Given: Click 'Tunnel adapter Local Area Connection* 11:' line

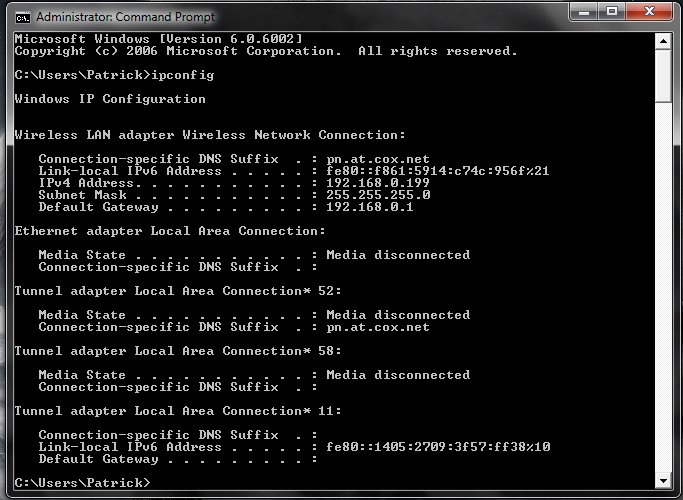Looking at the screenshot, I should click(178, 411).
